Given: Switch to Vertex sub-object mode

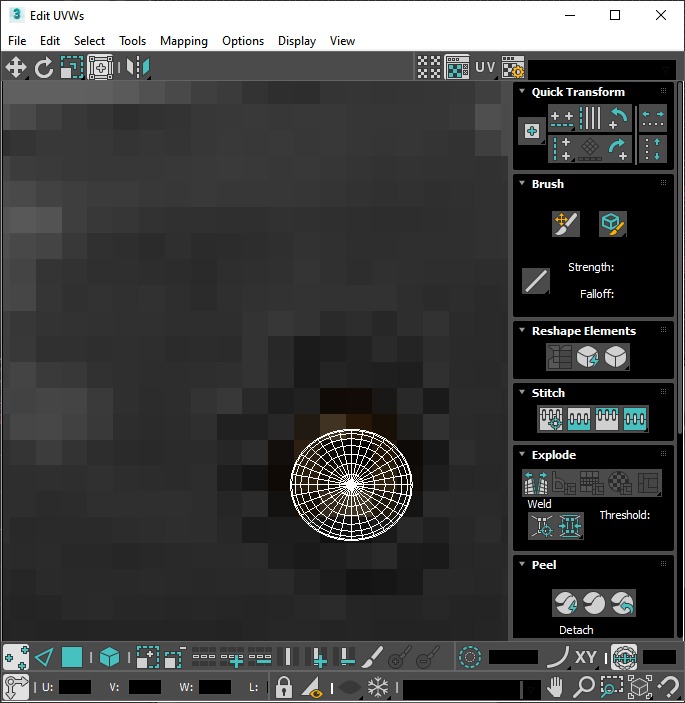Looking at the screenshot, I should coord(16,658).
